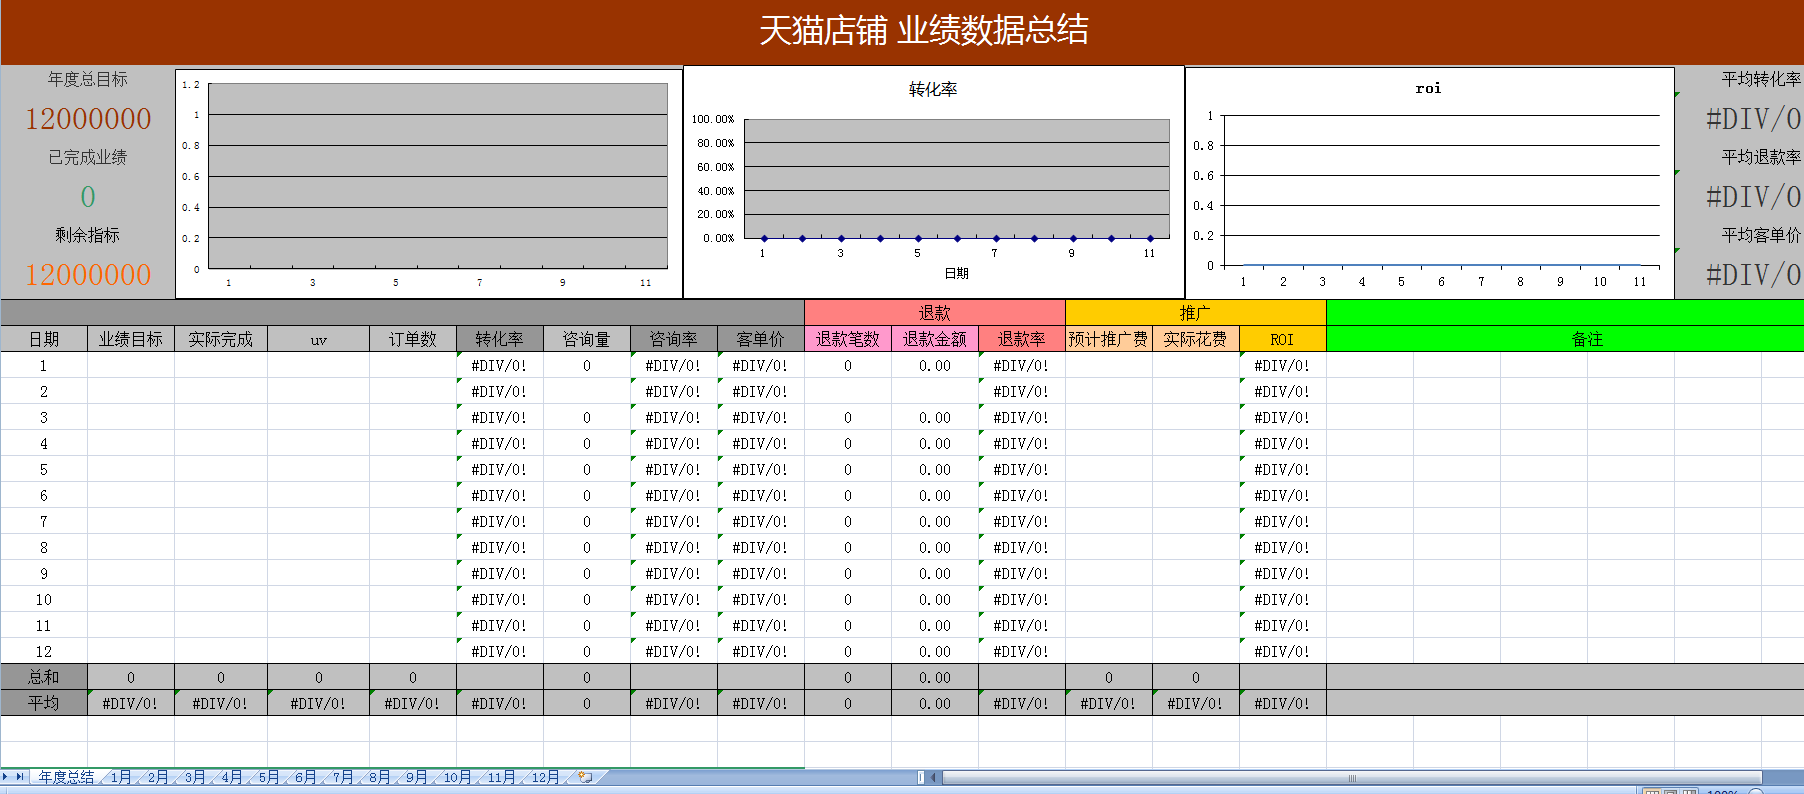Select the 平均 row label cell
This screenshot has height=794, width=1804.
click(44, 703)
